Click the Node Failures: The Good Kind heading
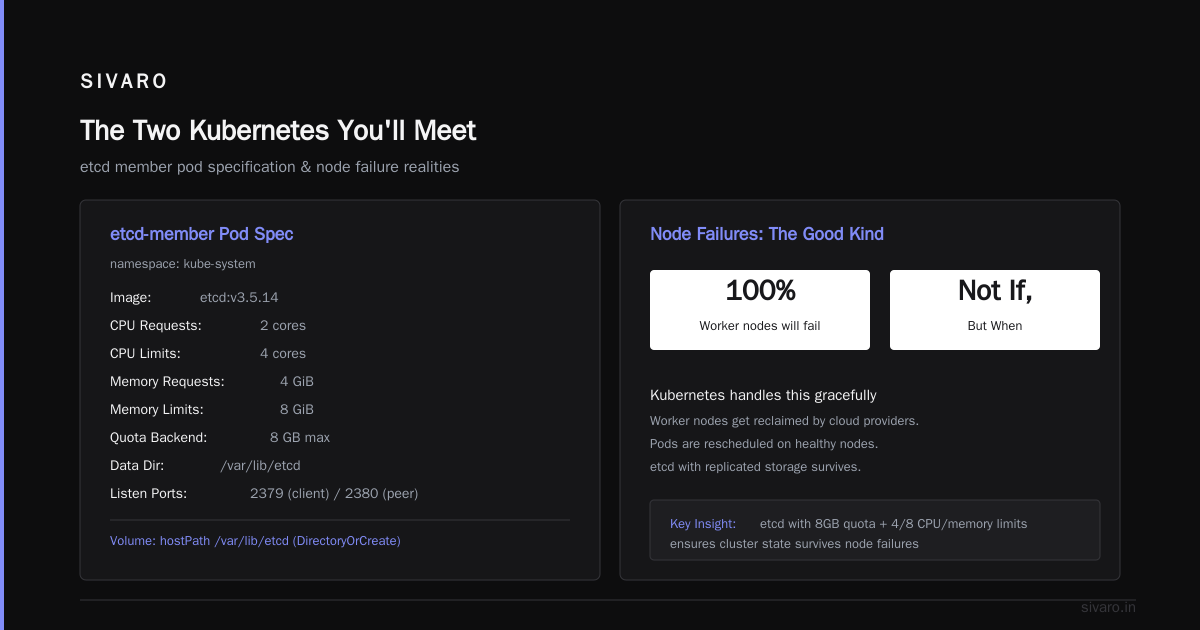1200x630 pixels. pyautogui.click(x=767, y=234)
